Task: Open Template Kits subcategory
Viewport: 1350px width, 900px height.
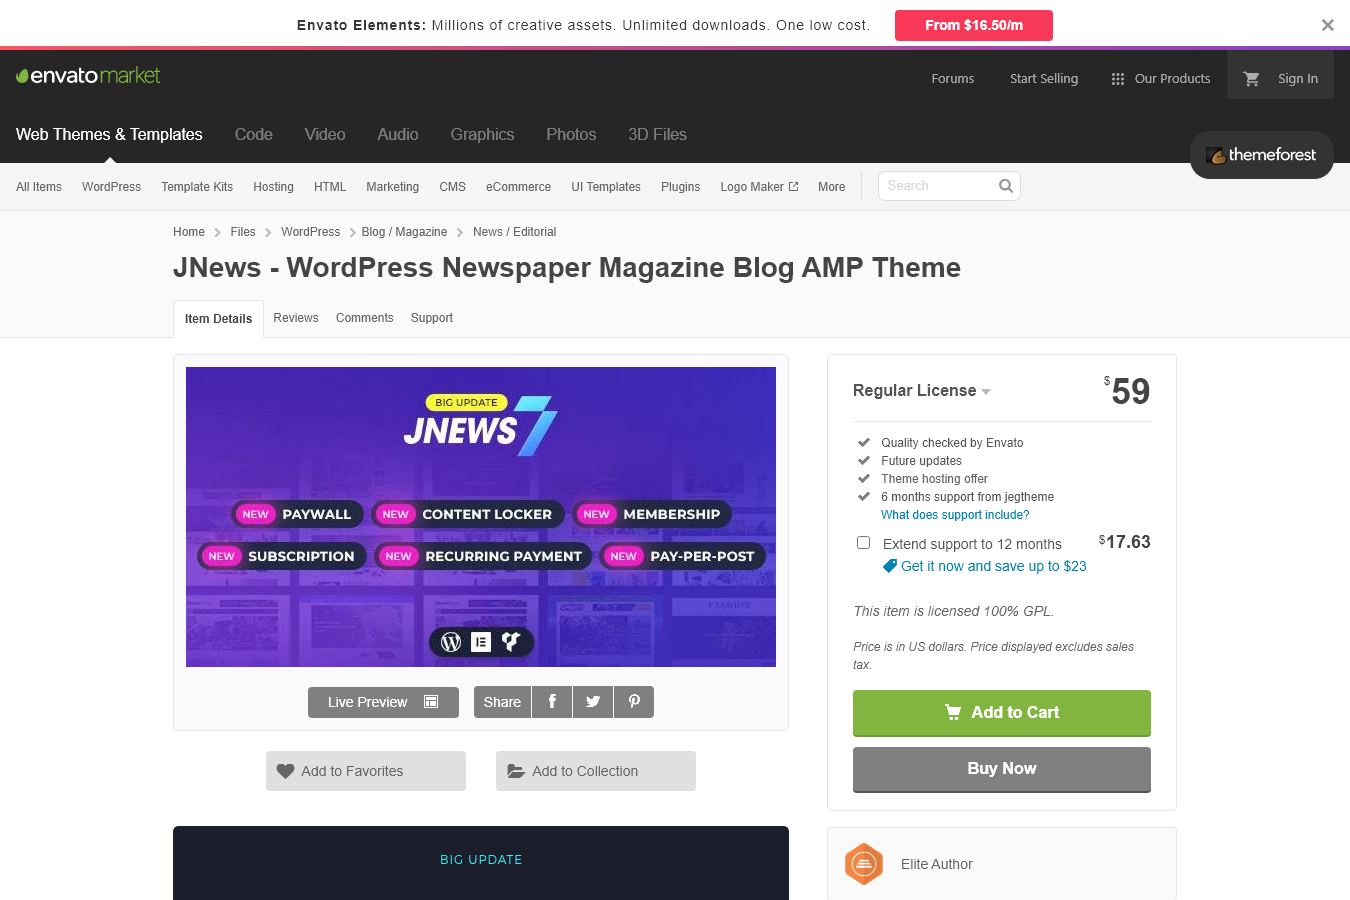Action: coord(197,187)
